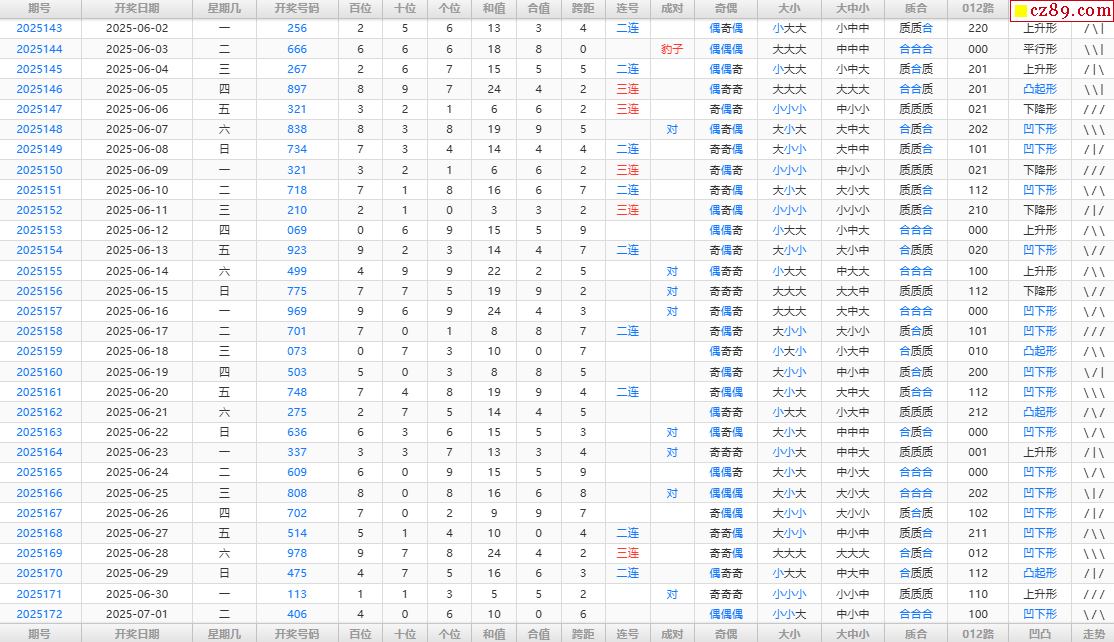This screenshot has height=642, width=1114.
Task: Click winning number 666
Action: tap(297, 49)
